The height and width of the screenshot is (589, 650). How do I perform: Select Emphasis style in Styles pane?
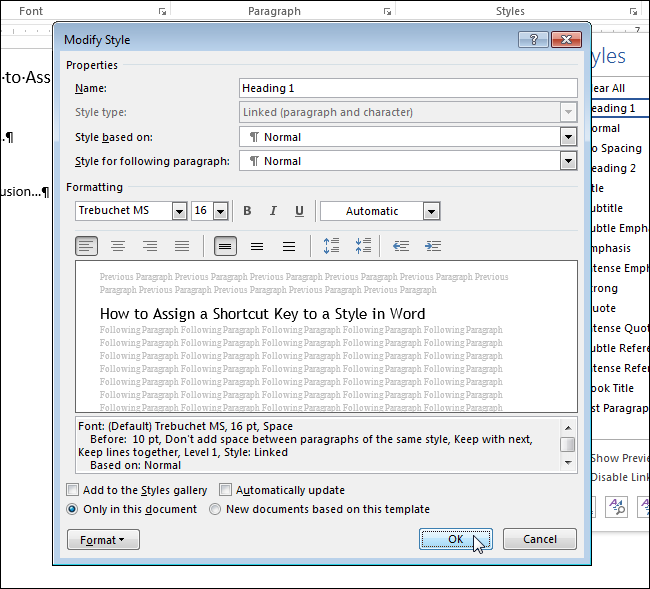tap(620, 248)
